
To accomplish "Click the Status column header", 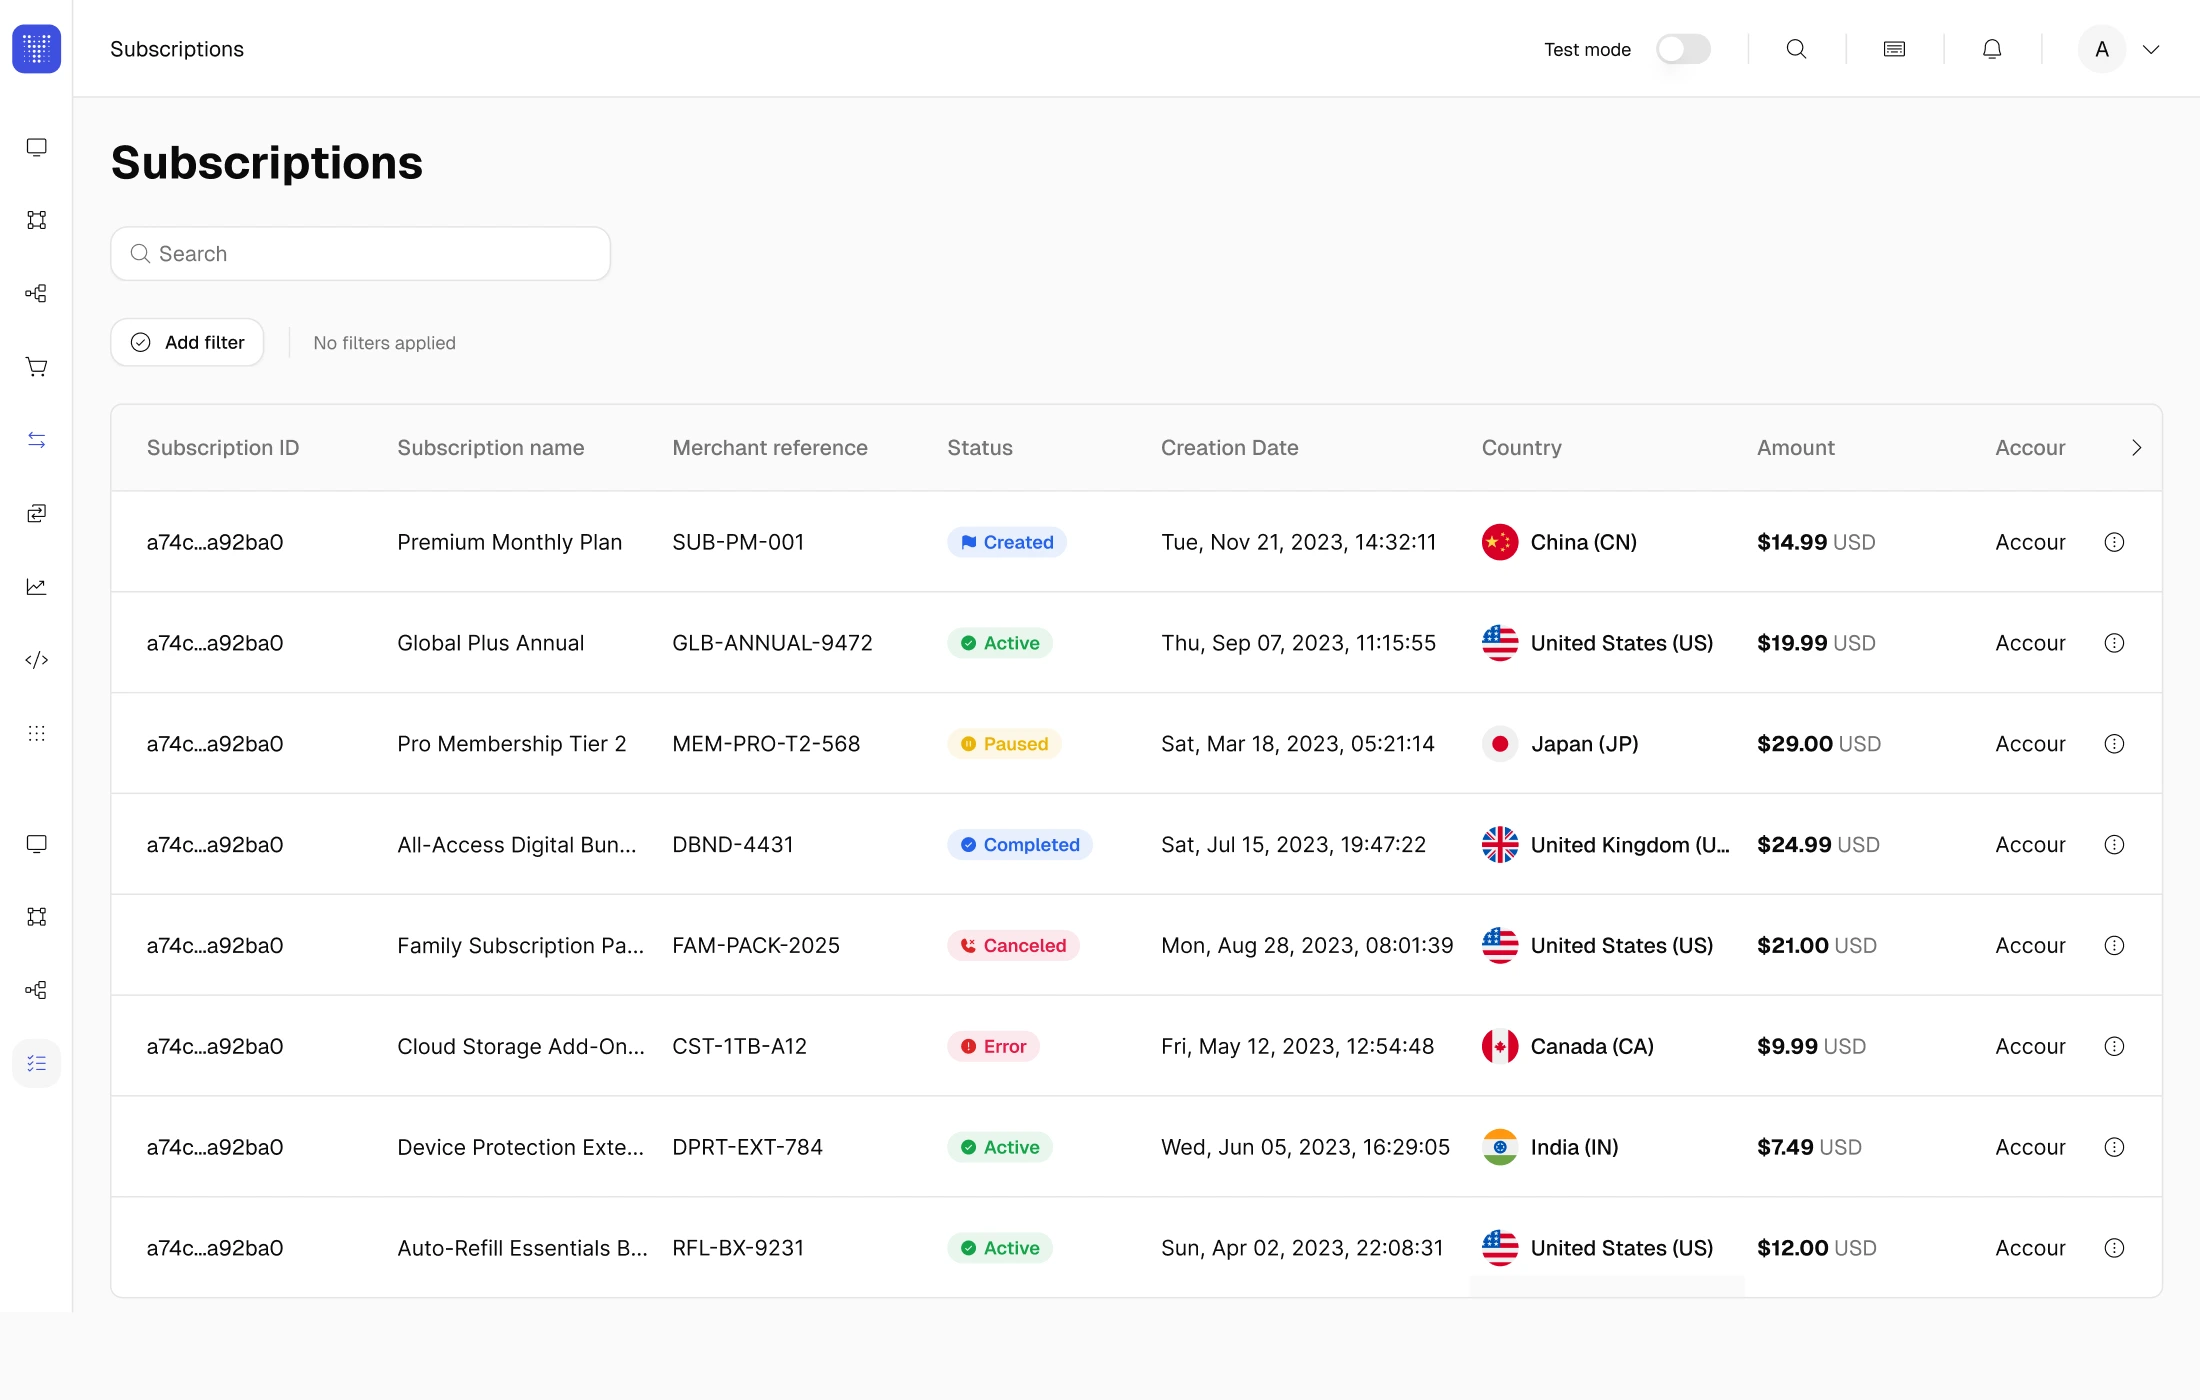I will pyautogui.click(x=980, y=448).
